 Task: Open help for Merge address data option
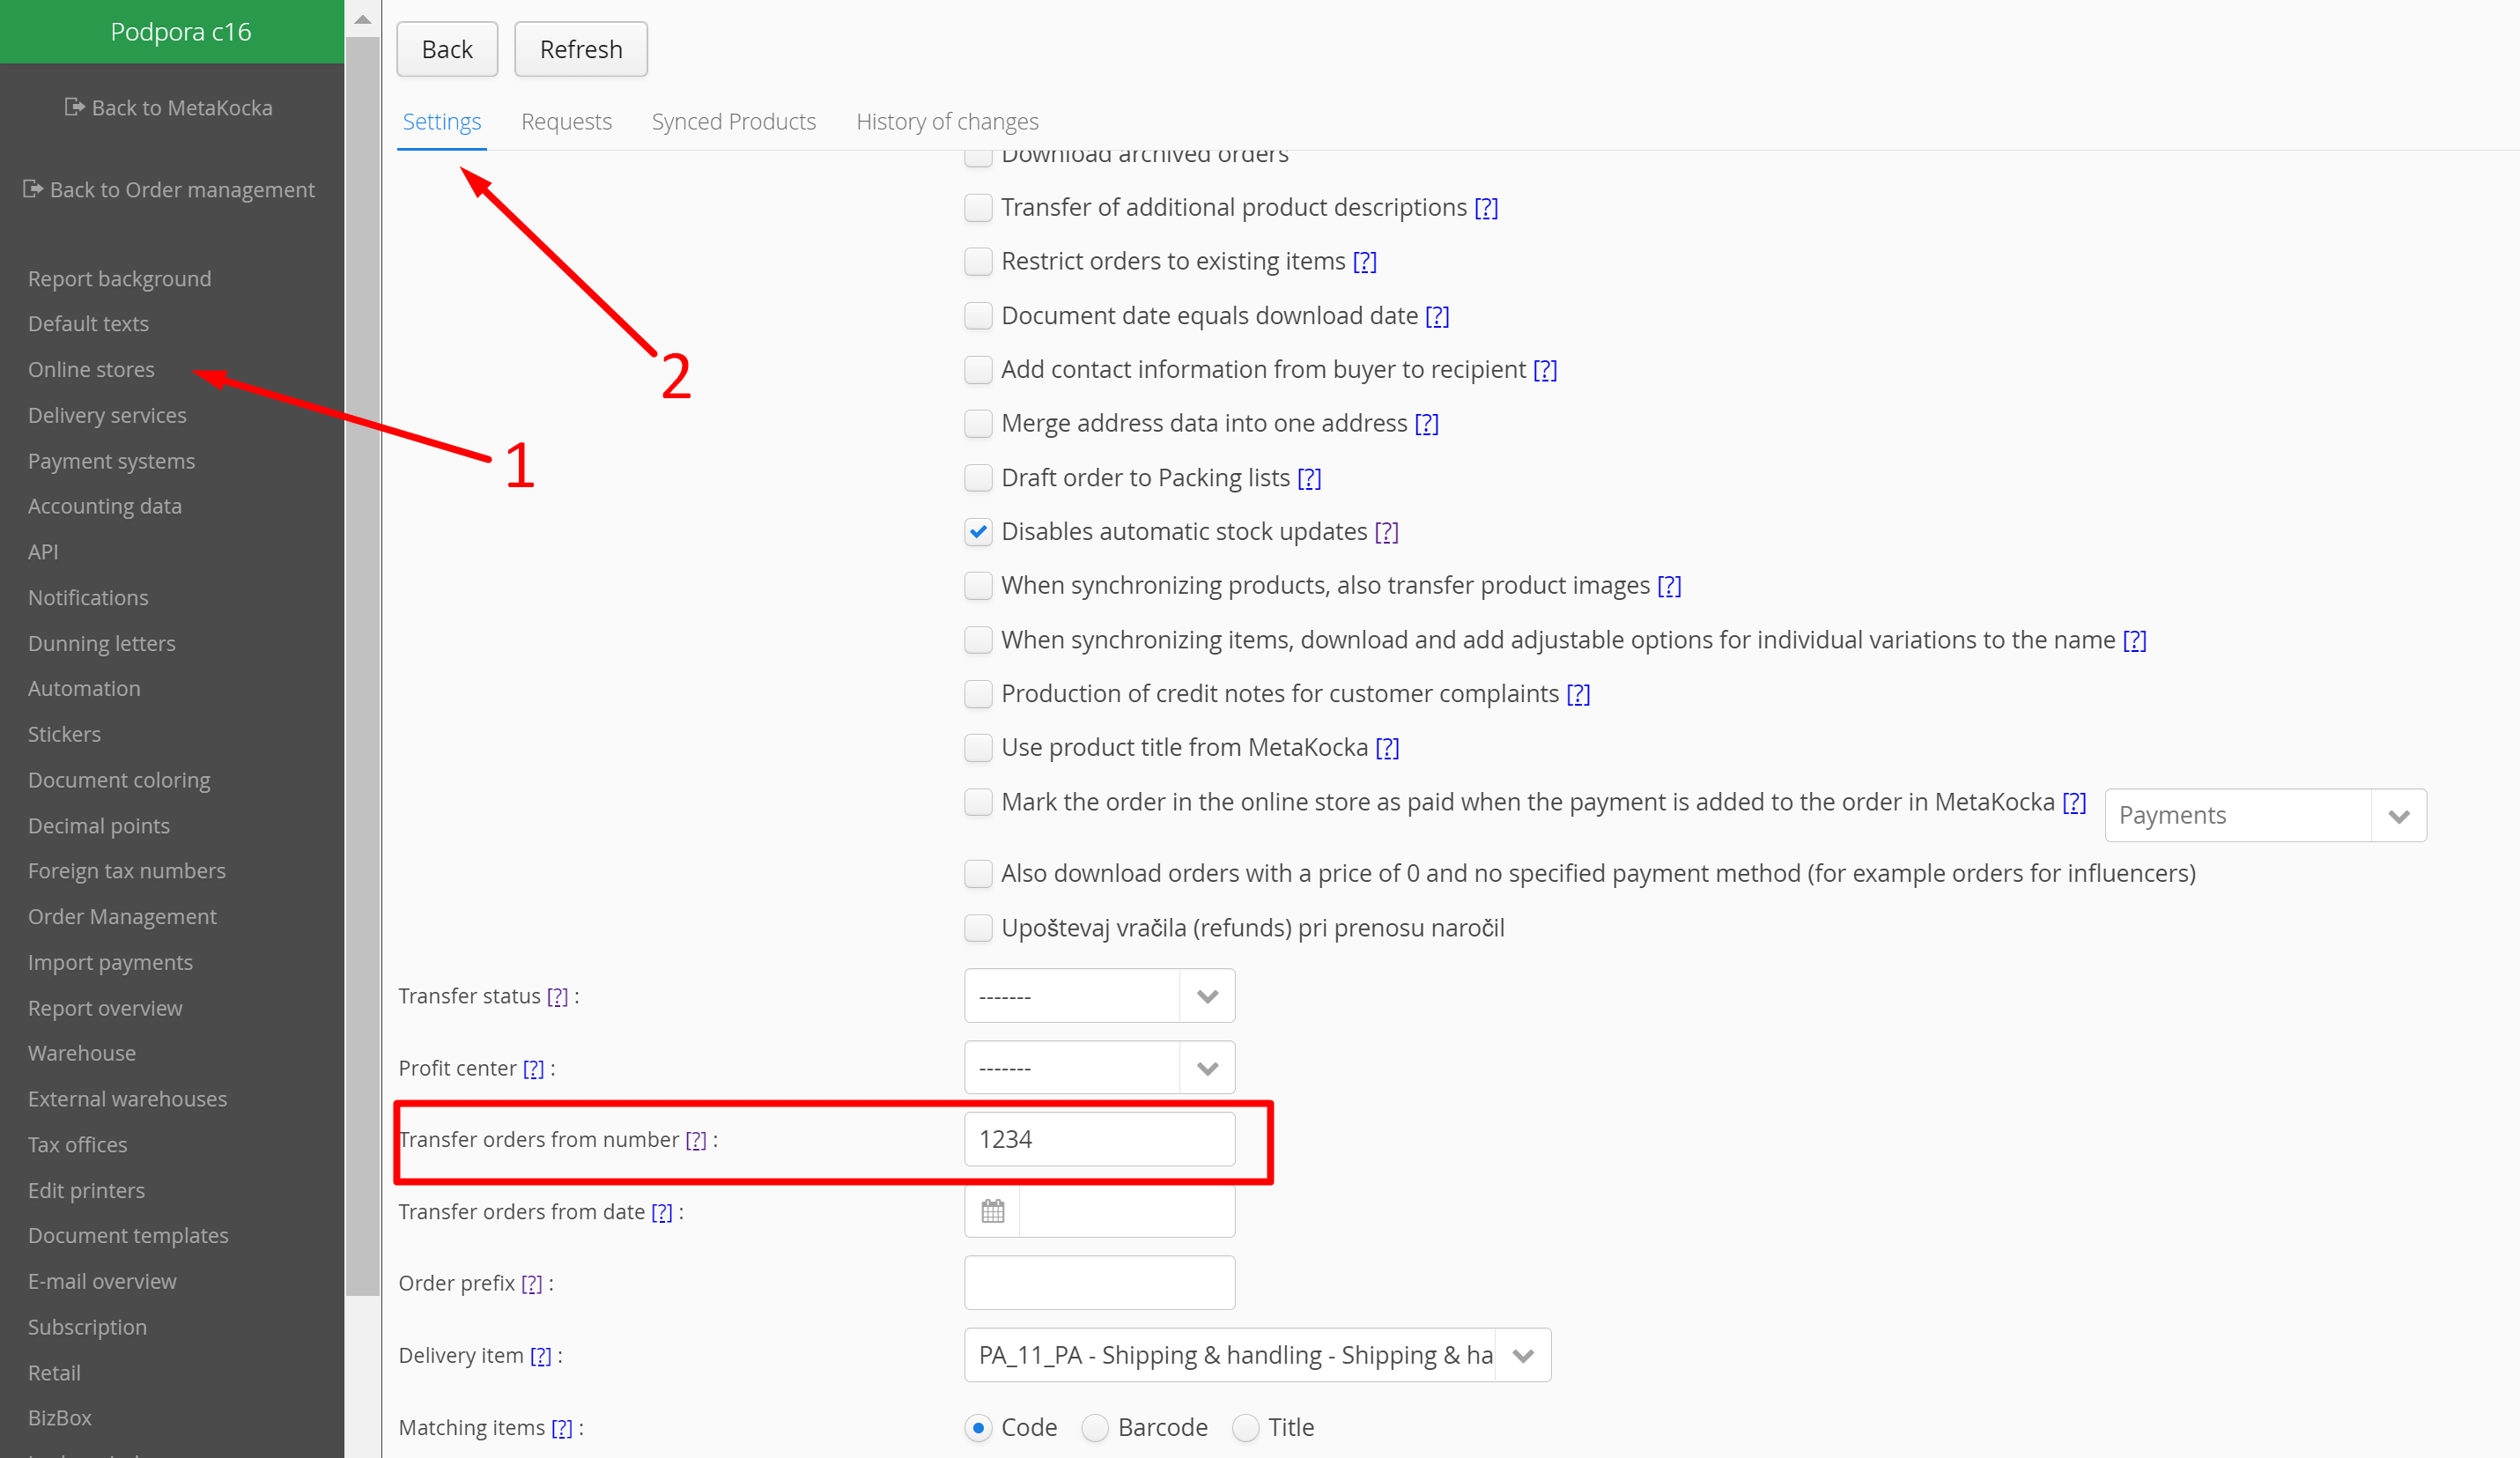click(x=1426, y=424)
